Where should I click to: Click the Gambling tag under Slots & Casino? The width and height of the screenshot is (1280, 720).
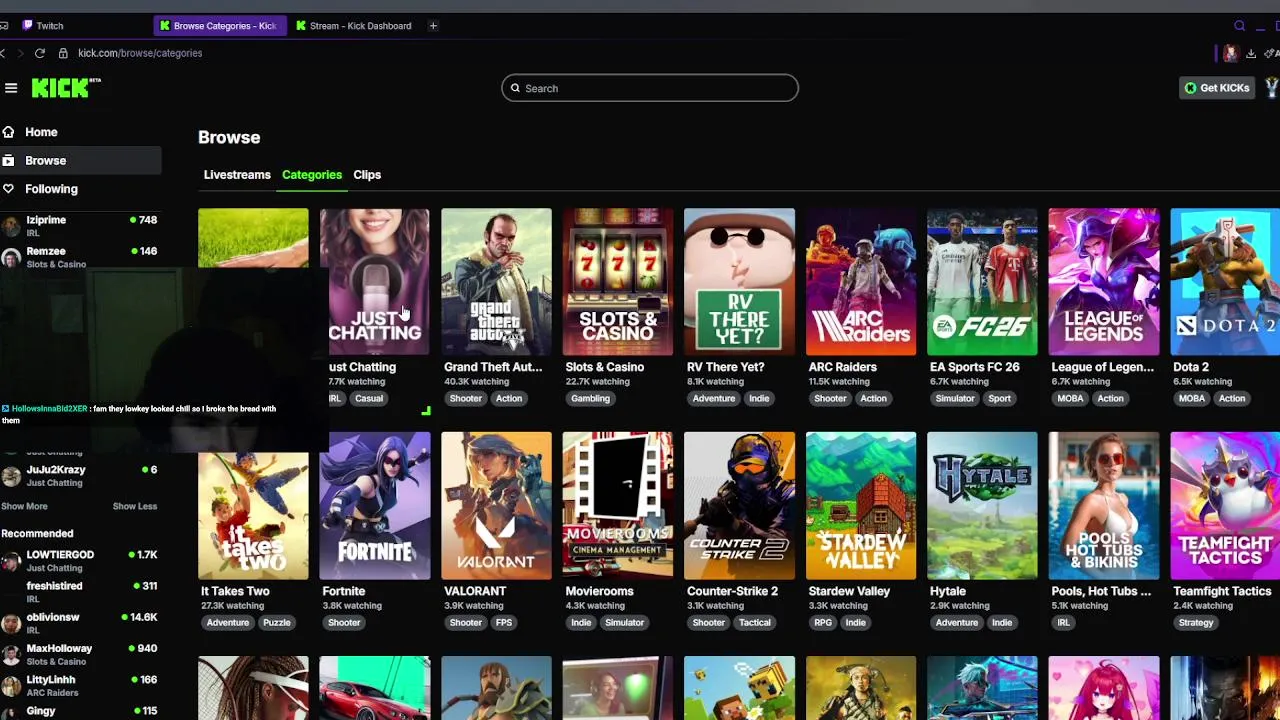coord(590,398)
